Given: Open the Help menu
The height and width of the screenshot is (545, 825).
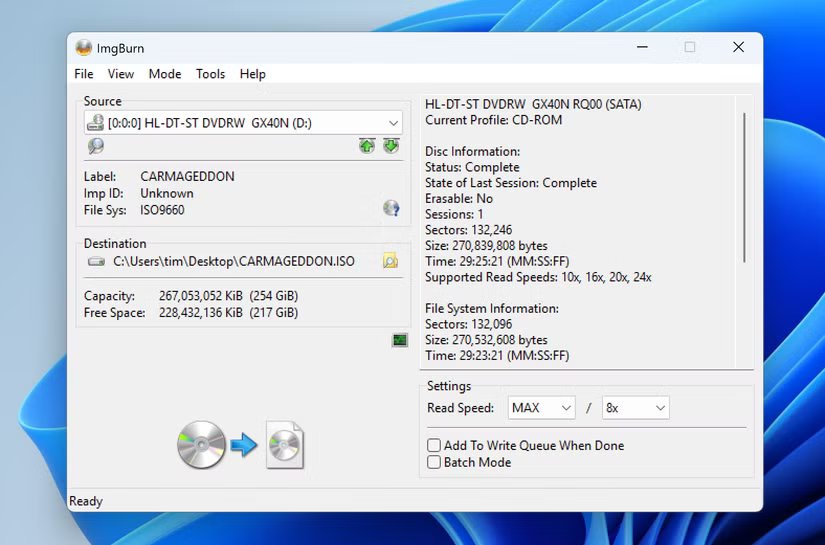Looking at the screenshot, I should click(x=253, y=74).
